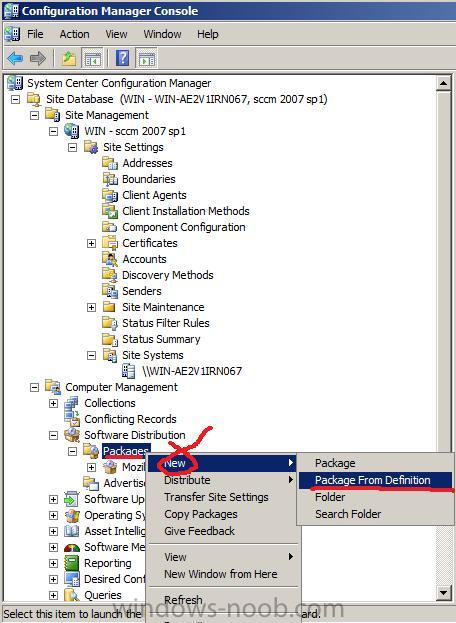The width and height of the screenshot is (456, 623).
Task: Select the Client Agents tree item
Action: [154, 195]
